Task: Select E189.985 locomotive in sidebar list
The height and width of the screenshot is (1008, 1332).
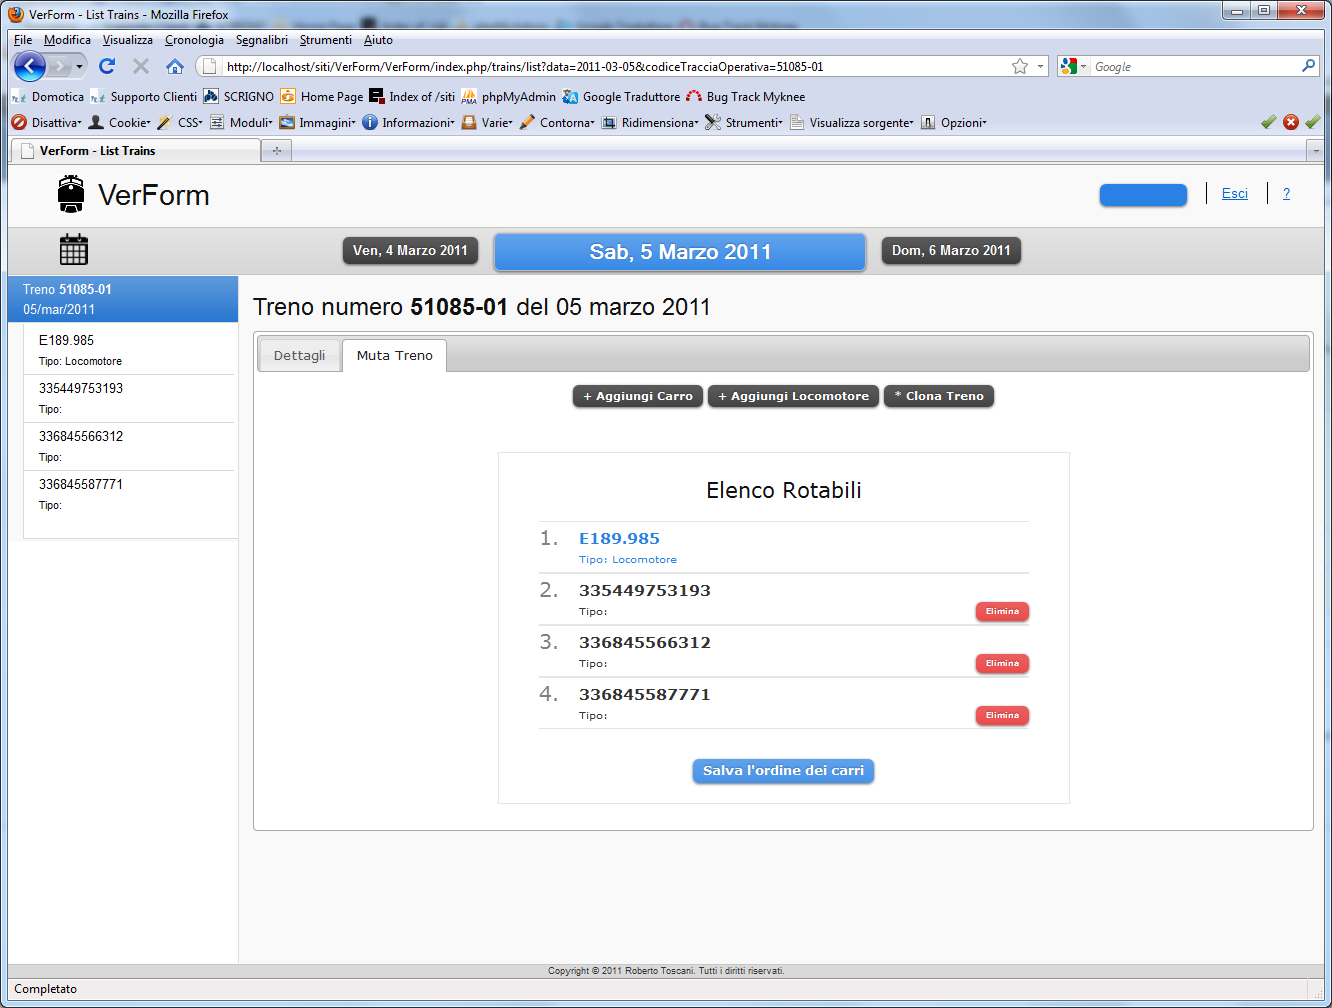Action: 130,350
